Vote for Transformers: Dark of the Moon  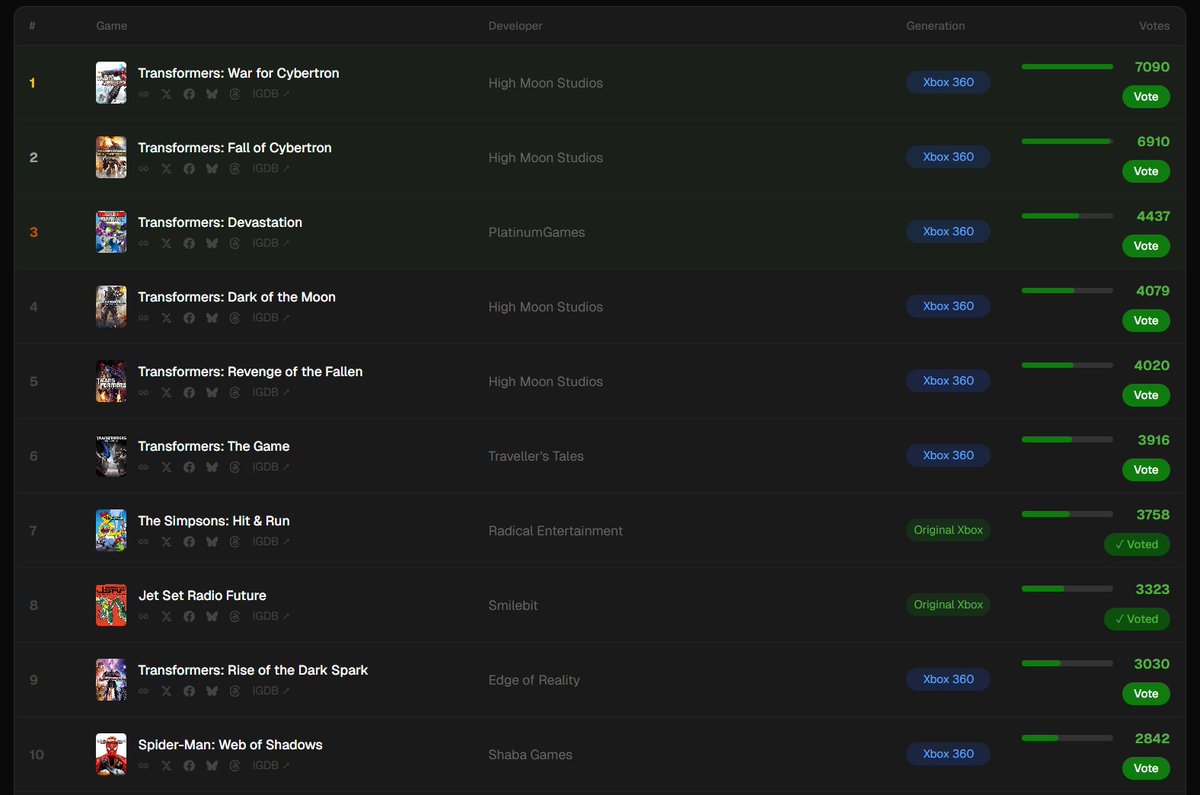tap(1146, 321)
